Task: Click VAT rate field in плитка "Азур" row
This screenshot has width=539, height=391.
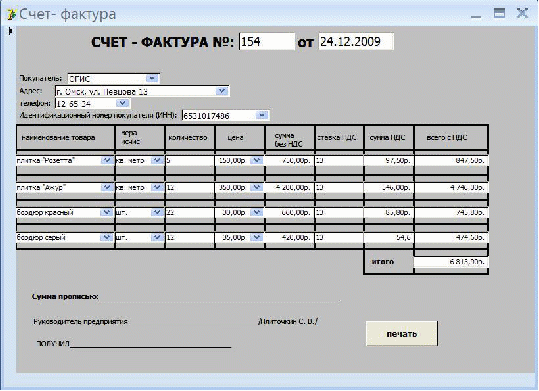Action: point(339,188)
